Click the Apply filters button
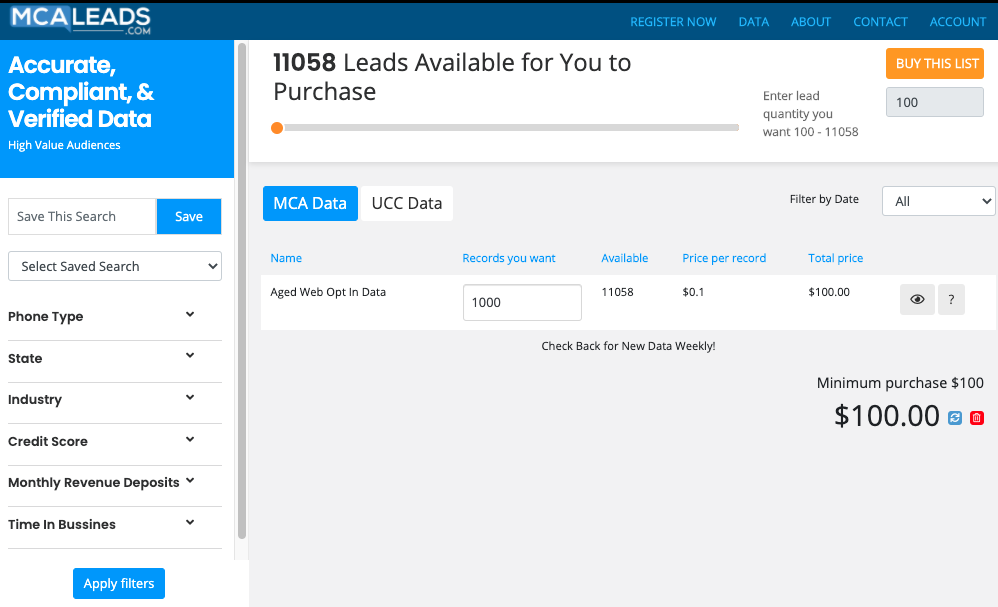The height and width of the screenshot is (607, 998). pos(119,583)
